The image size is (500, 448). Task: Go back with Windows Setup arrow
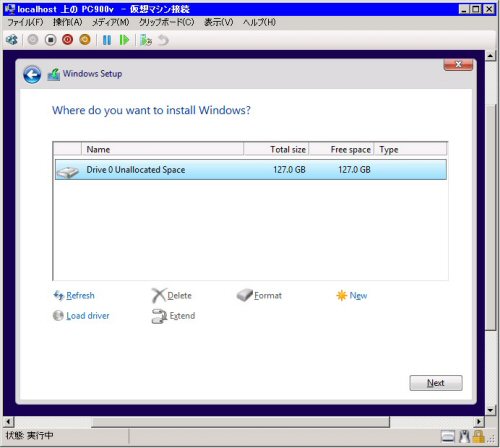pos(32,75)
